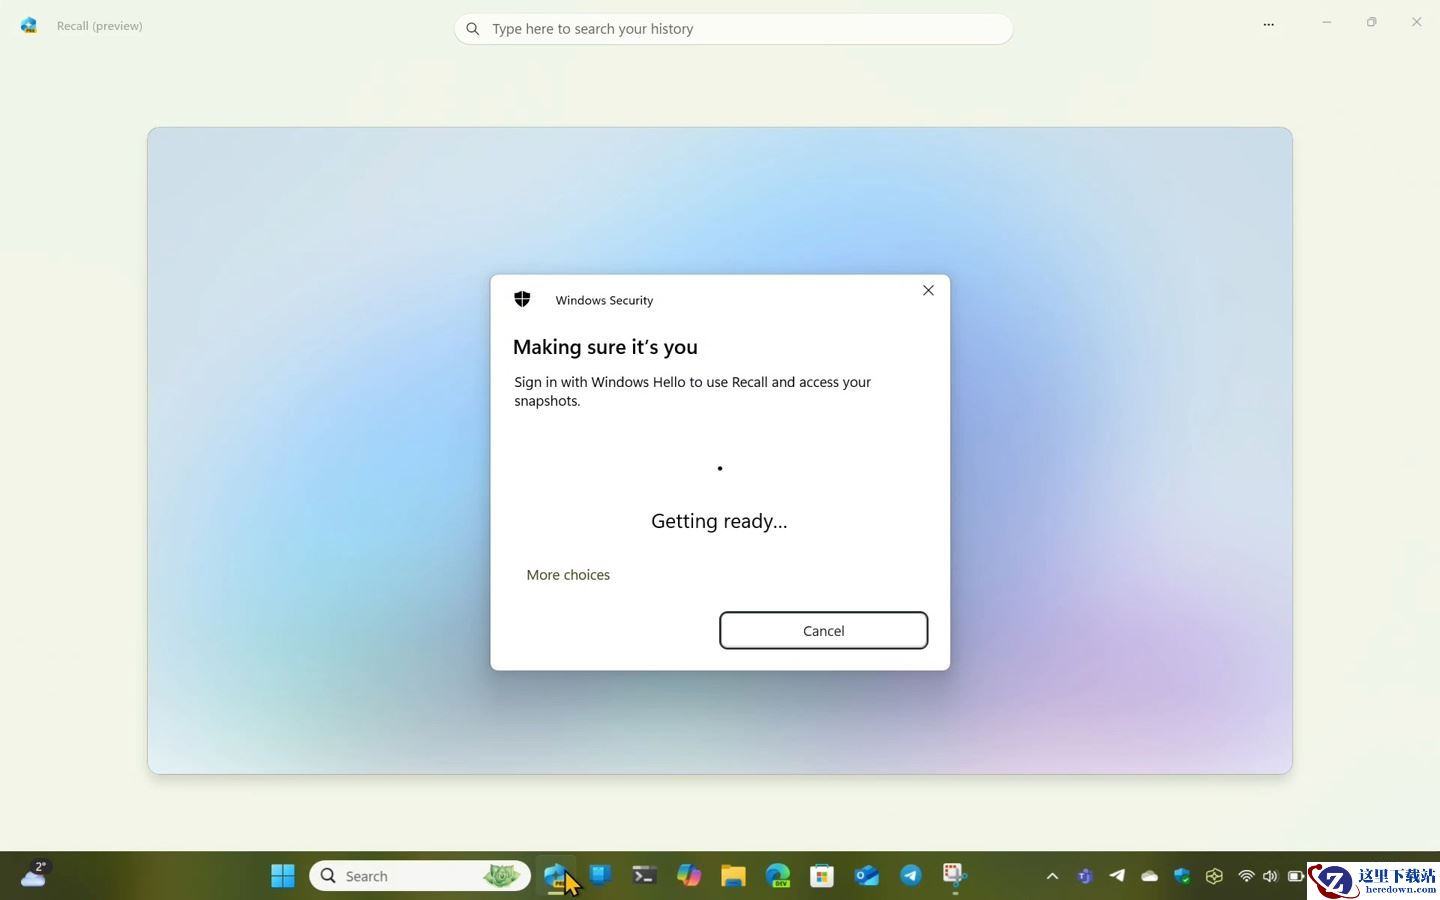Image resolution: width=1440 pixels, height=900 pixels.
Task: Open the OneDrive cloud tray icon
Action: click(1149, 876)
